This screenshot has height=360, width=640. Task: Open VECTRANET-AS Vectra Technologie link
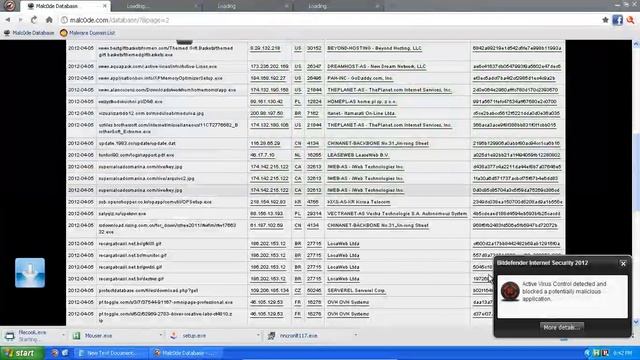coord(397,213)
